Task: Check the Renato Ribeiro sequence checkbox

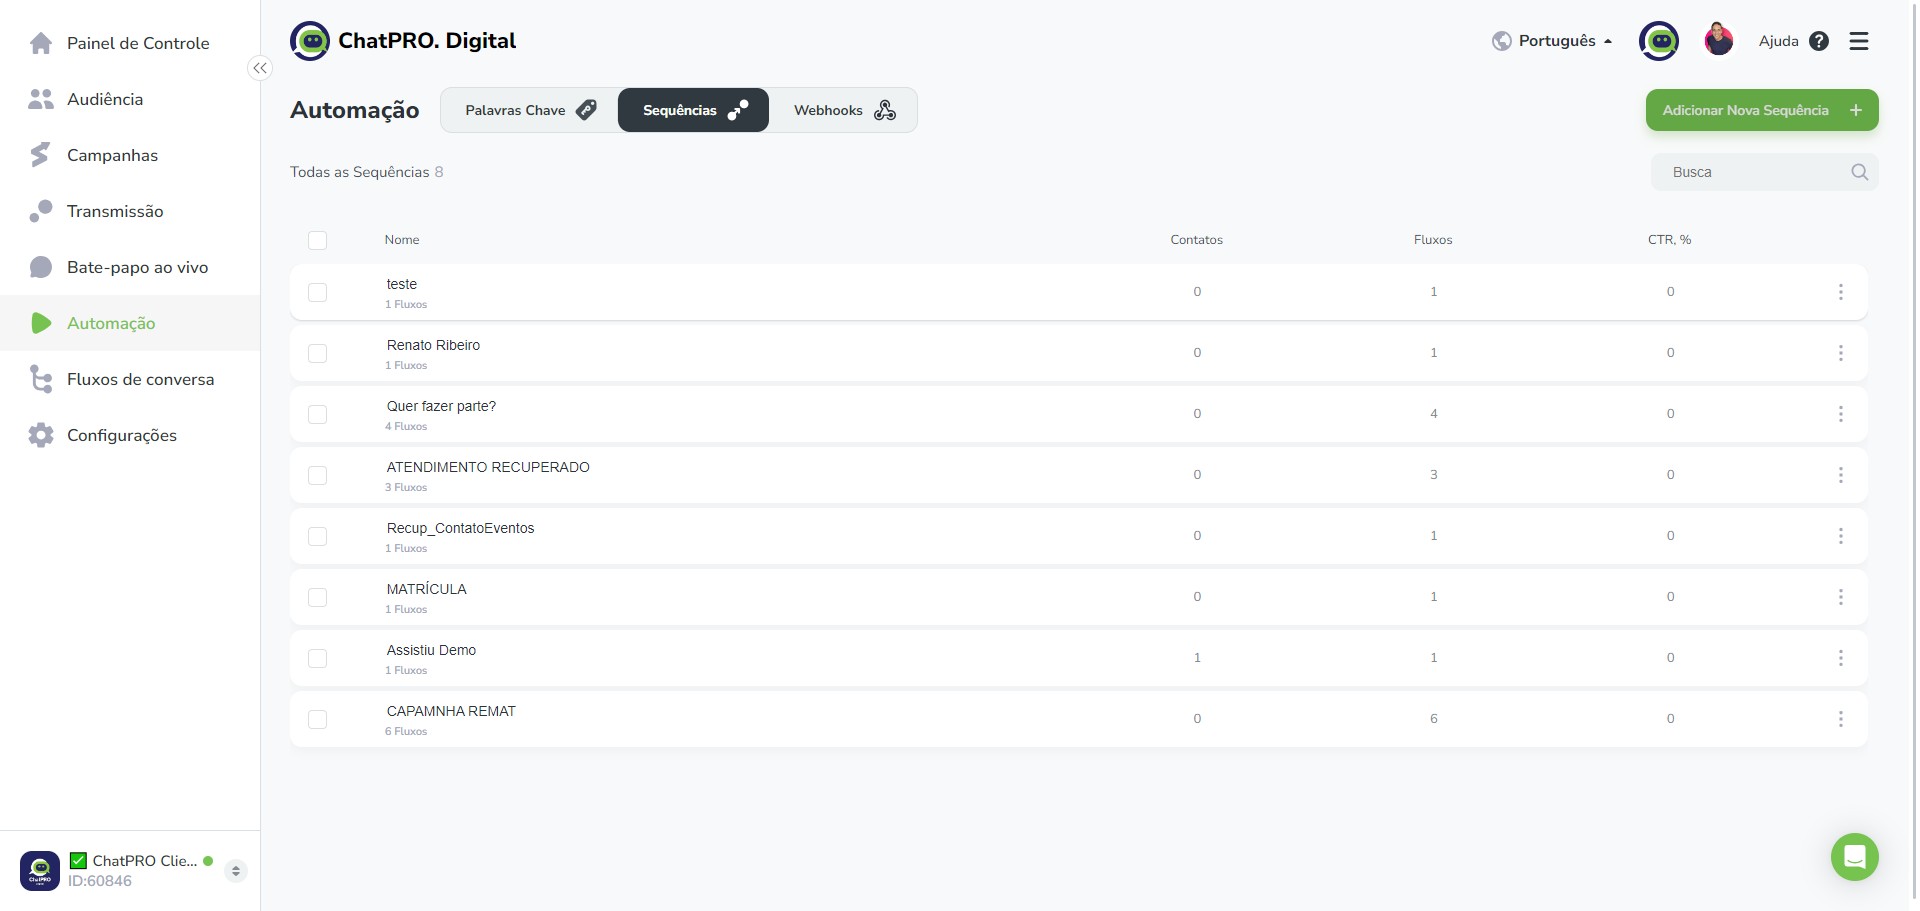Action: point(318,353)
